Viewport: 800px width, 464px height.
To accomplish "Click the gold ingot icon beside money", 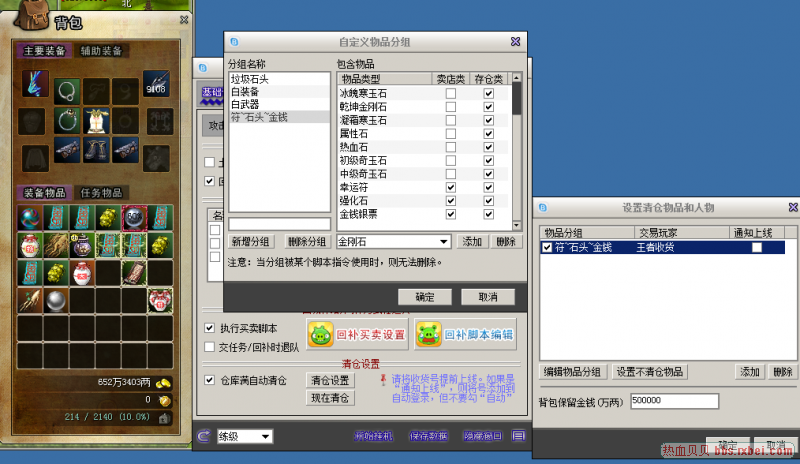I will (x=166, y=383).
